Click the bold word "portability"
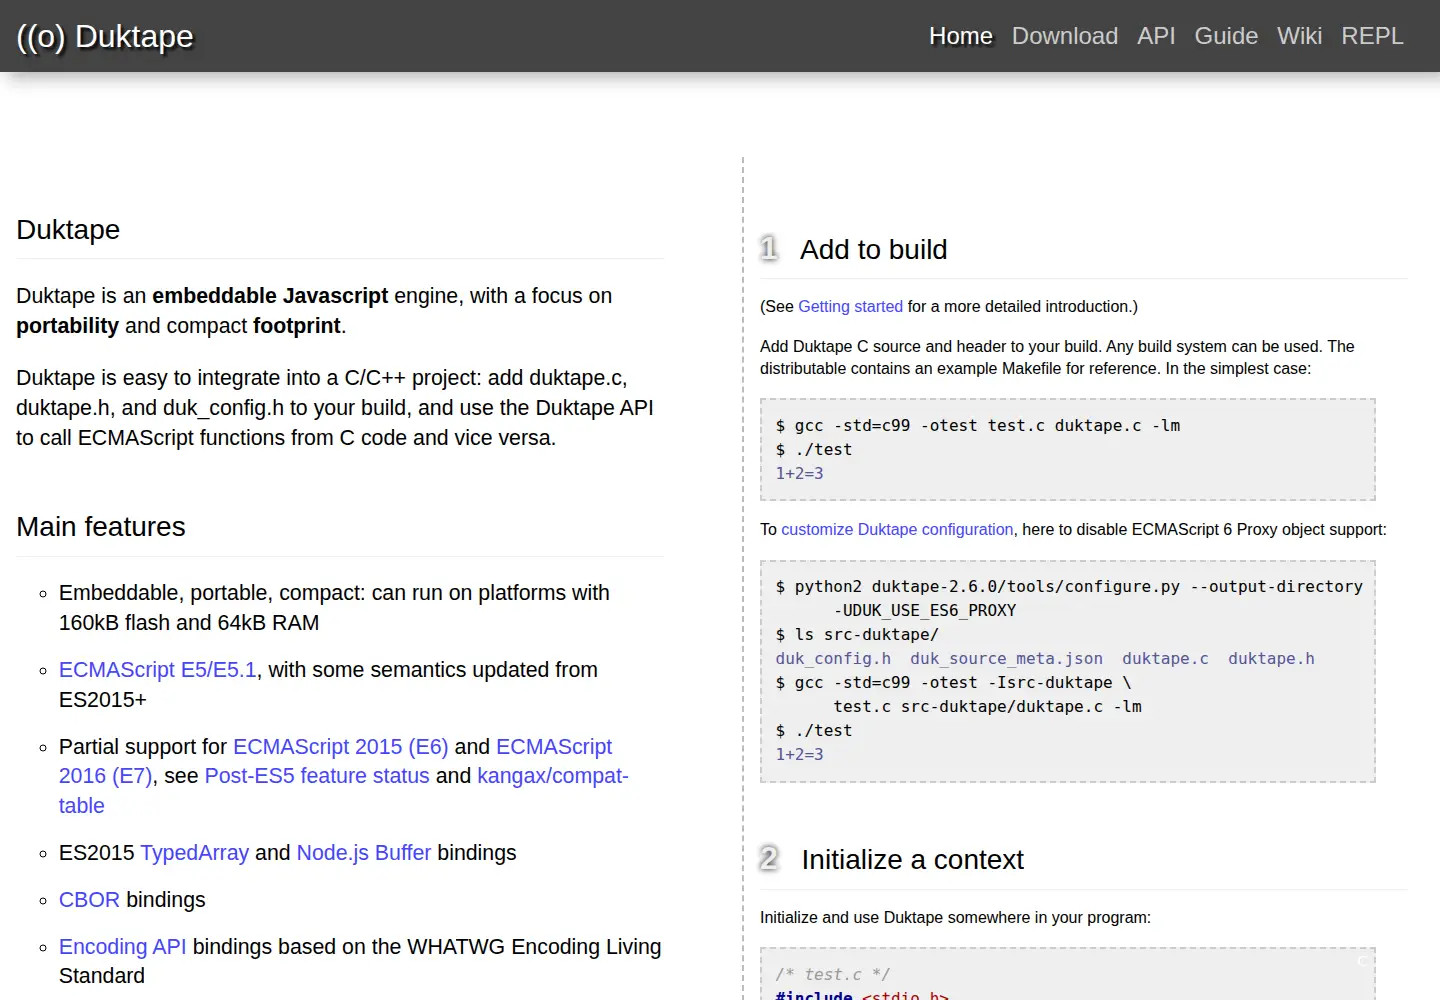Viewport: 1440px width, 1000px height. 67,326
